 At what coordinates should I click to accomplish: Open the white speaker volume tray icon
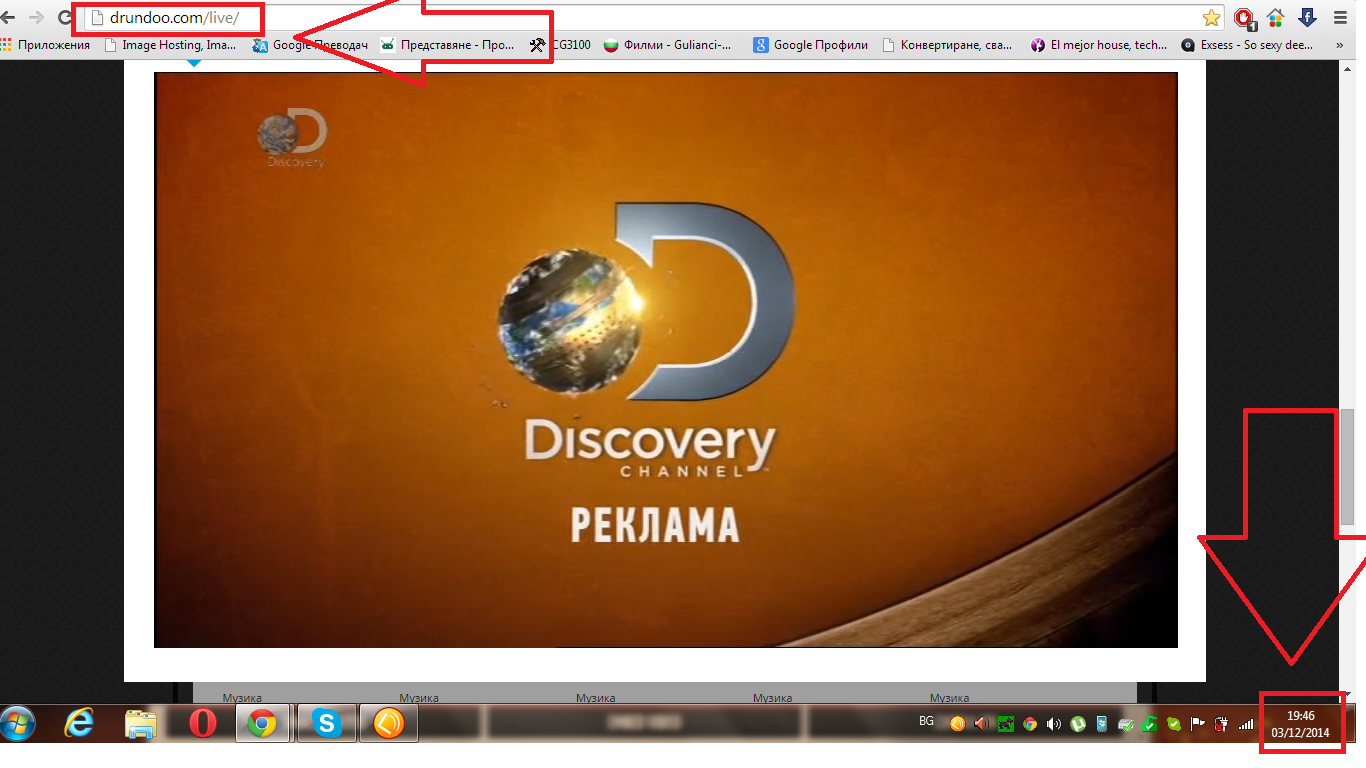1053,724
